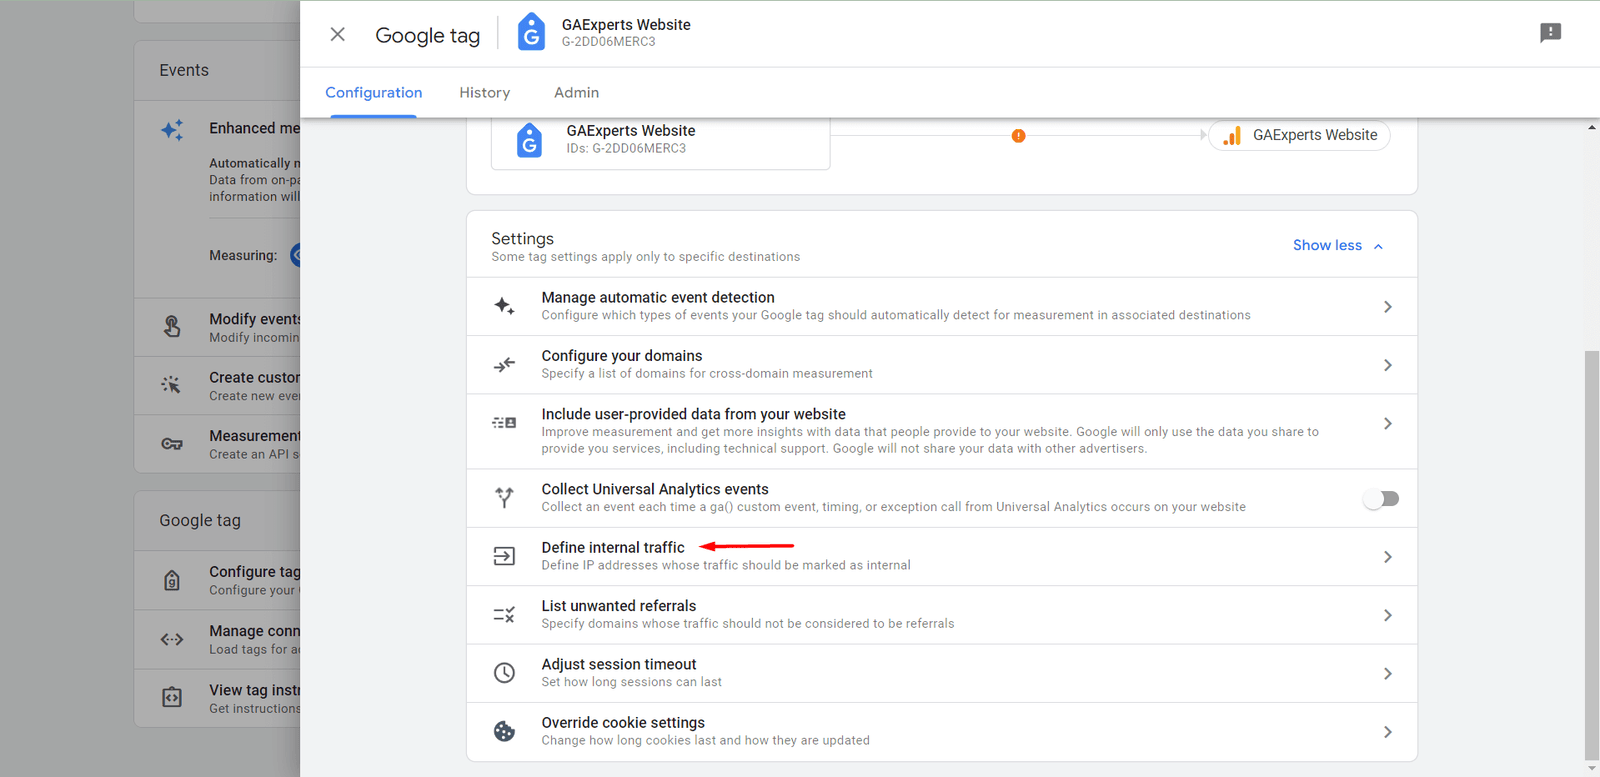Expand the Override cookie settings chevron
Screen dimensions: 1600x777
coord(1387,732)
